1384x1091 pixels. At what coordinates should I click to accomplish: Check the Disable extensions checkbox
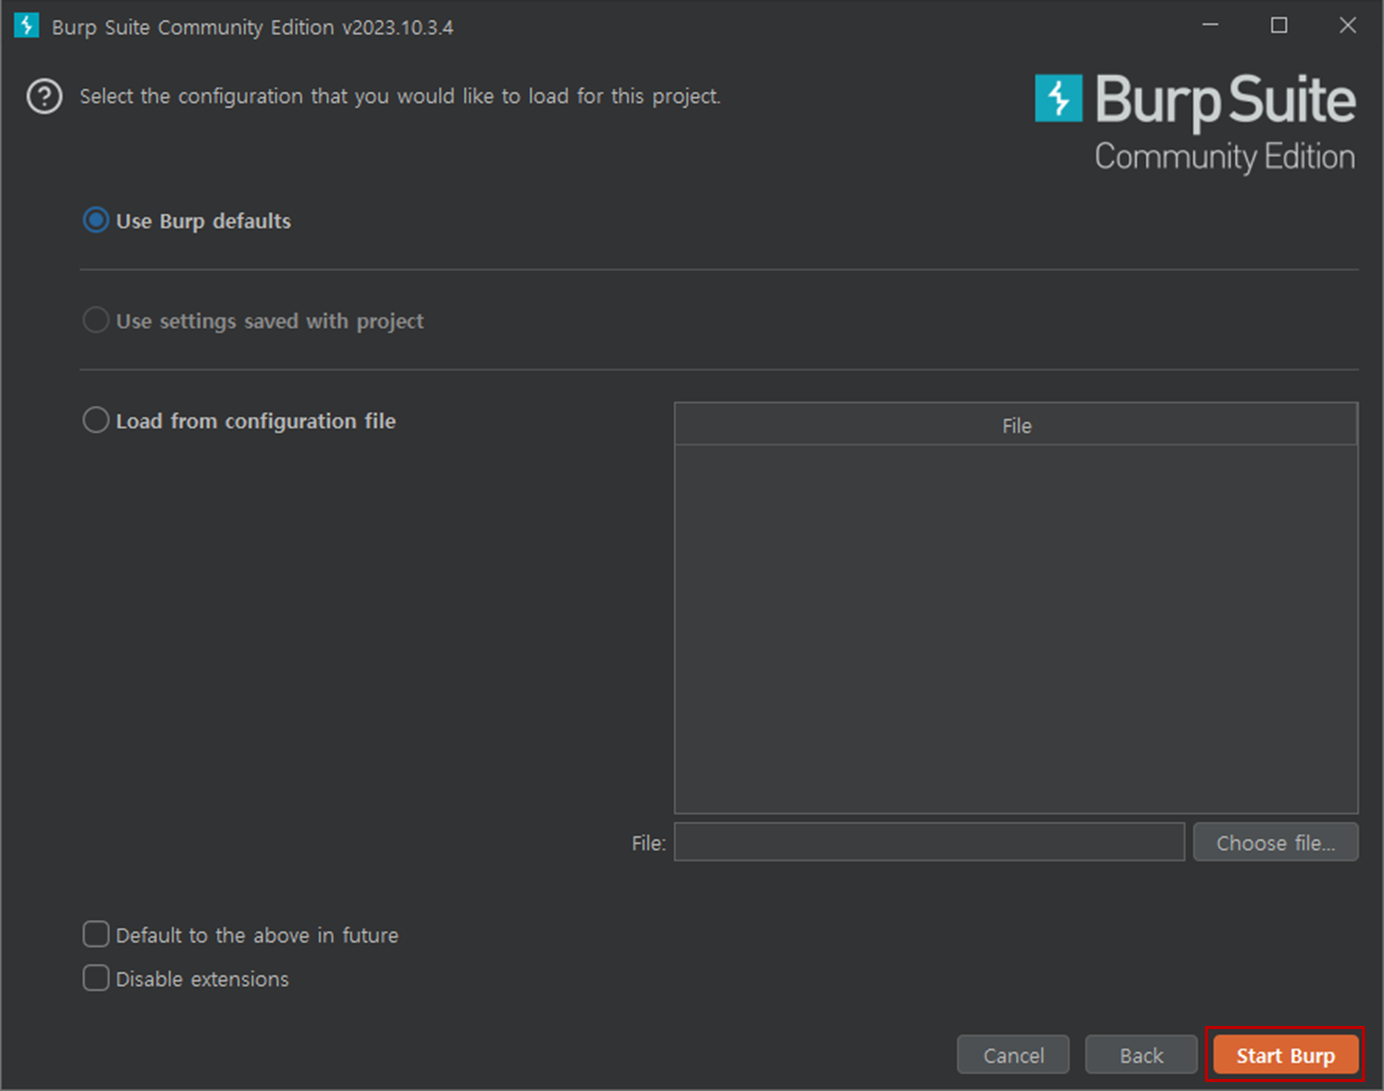pyautogui.click(x=96, y=978)
